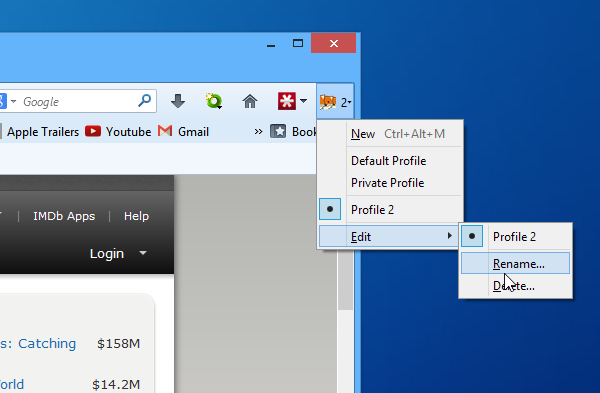The height and width of the screenshot is (393, 600).
Task: Choose Delete... in the submenu
Action: click(515, 286)
